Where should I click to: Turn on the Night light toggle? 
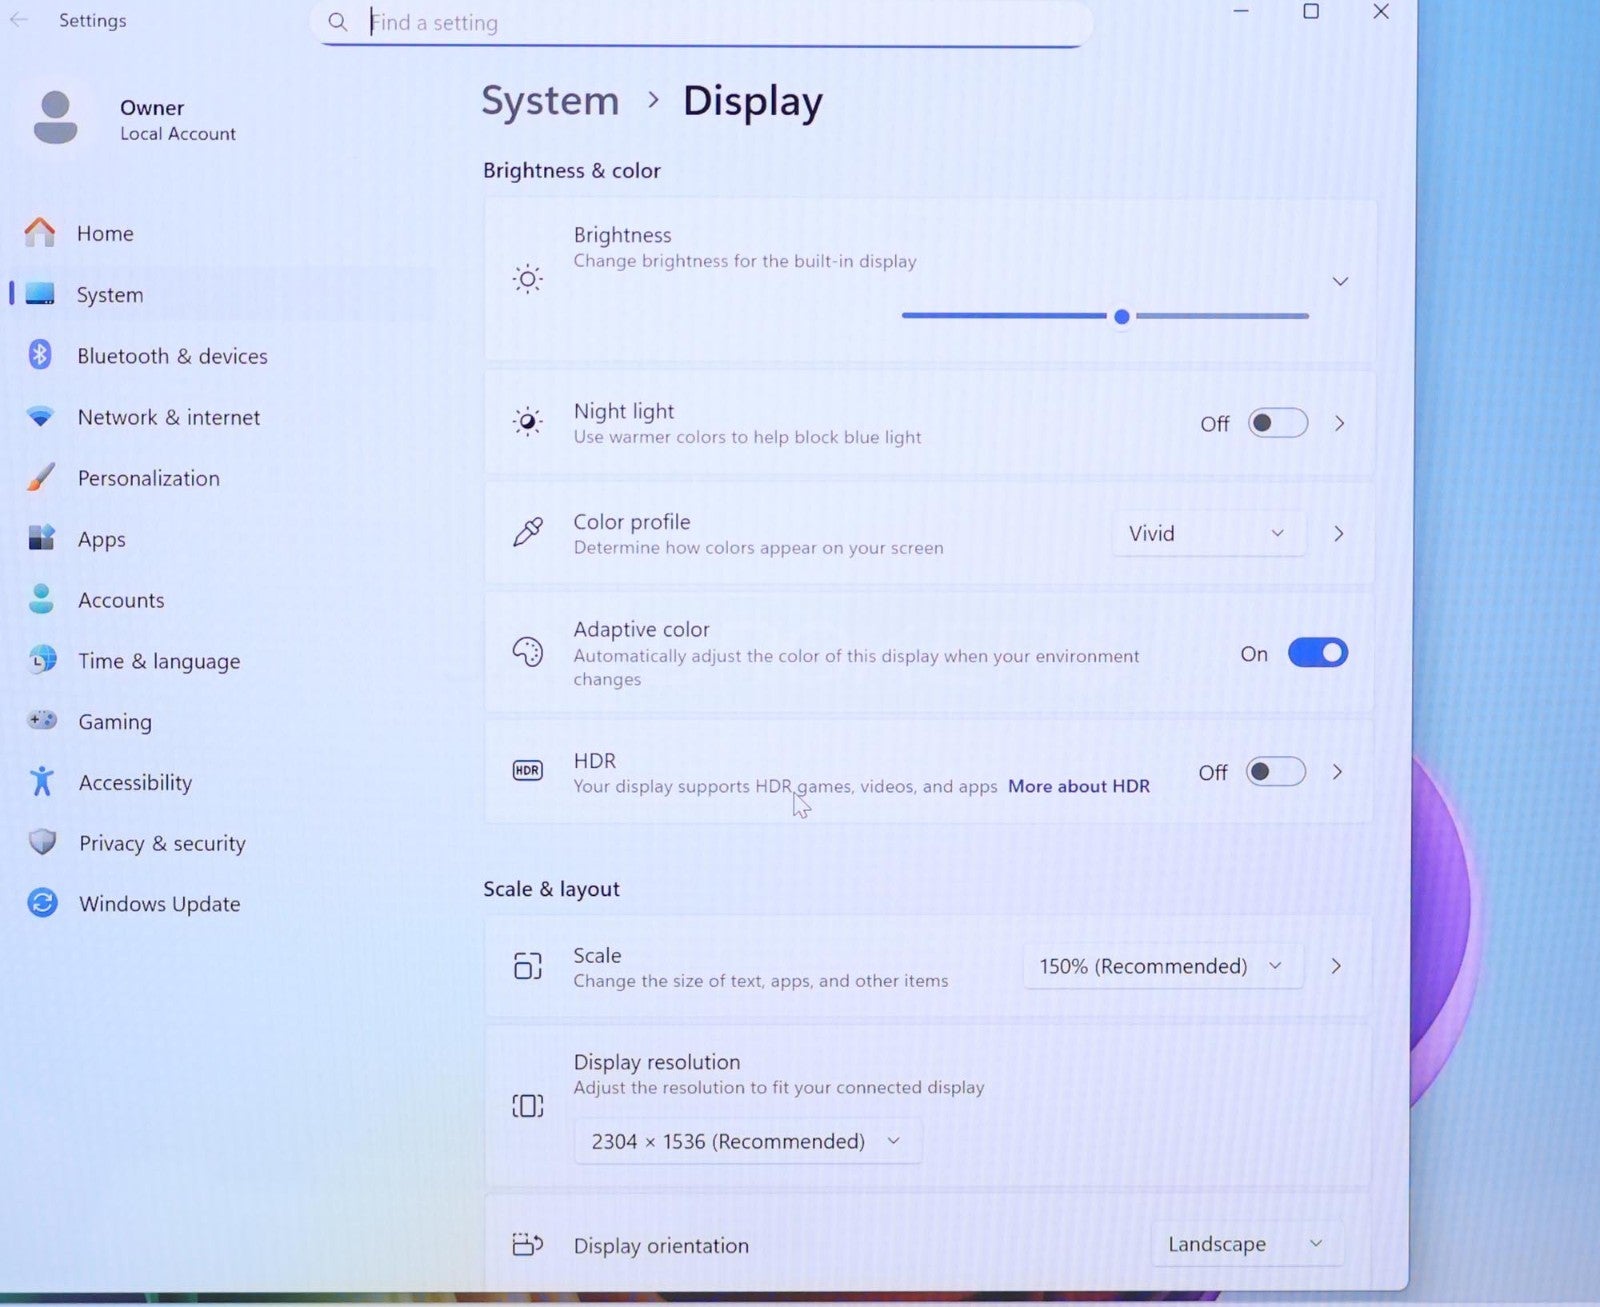[x=1277, y=423]
